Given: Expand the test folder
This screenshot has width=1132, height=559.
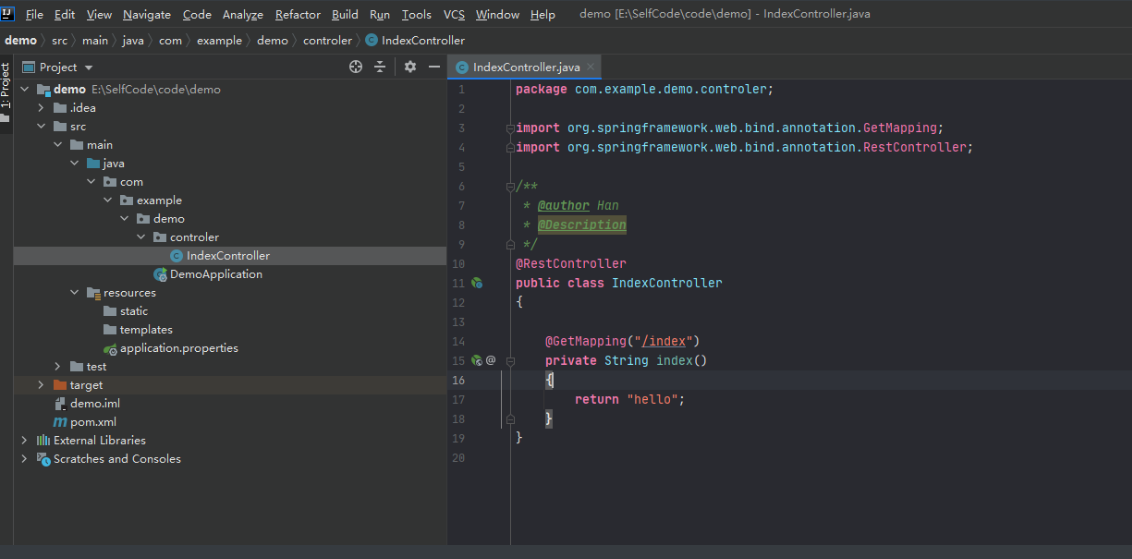Looking at the screenshot, I should pos(58,367).
